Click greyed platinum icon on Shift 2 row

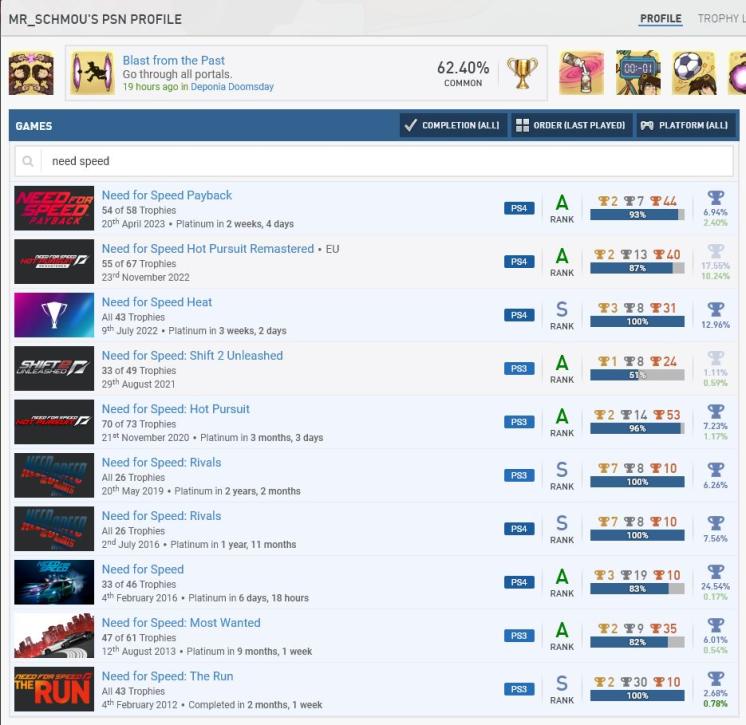pyautogui.click(x=716, y=359)
